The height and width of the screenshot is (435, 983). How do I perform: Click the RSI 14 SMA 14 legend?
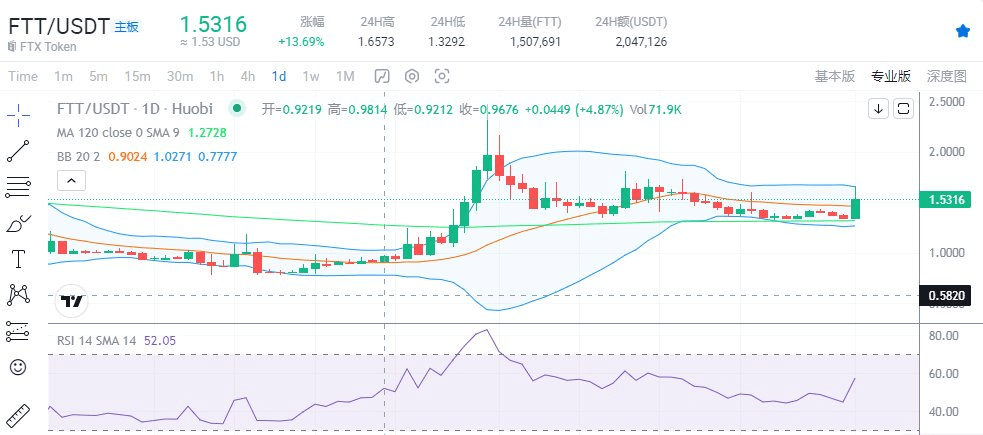point(96,341)
